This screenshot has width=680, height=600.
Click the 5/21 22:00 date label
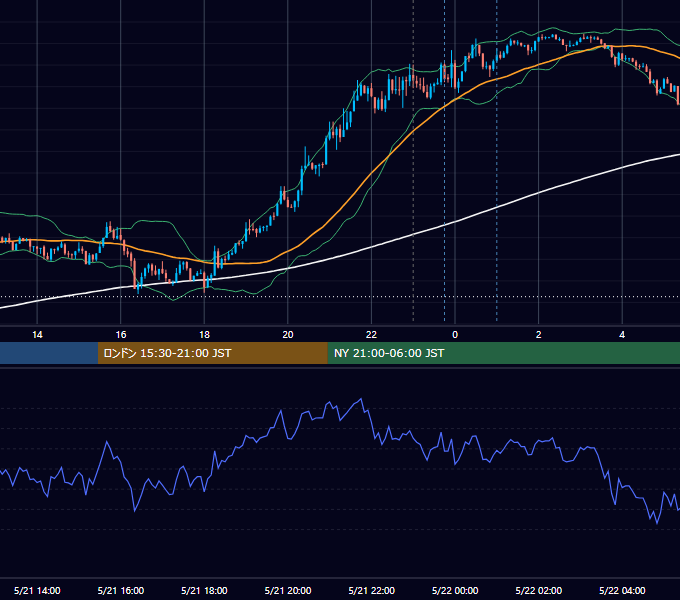tap(372, 590)
